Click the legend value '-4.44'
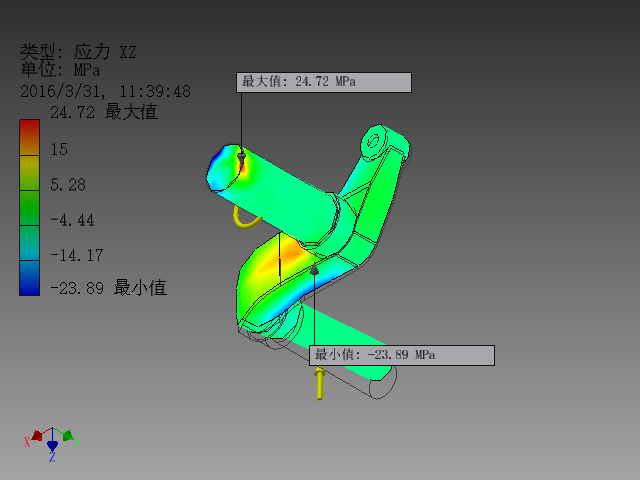The image size is (640, 480). pyautogui.click(x=72, y=220)
